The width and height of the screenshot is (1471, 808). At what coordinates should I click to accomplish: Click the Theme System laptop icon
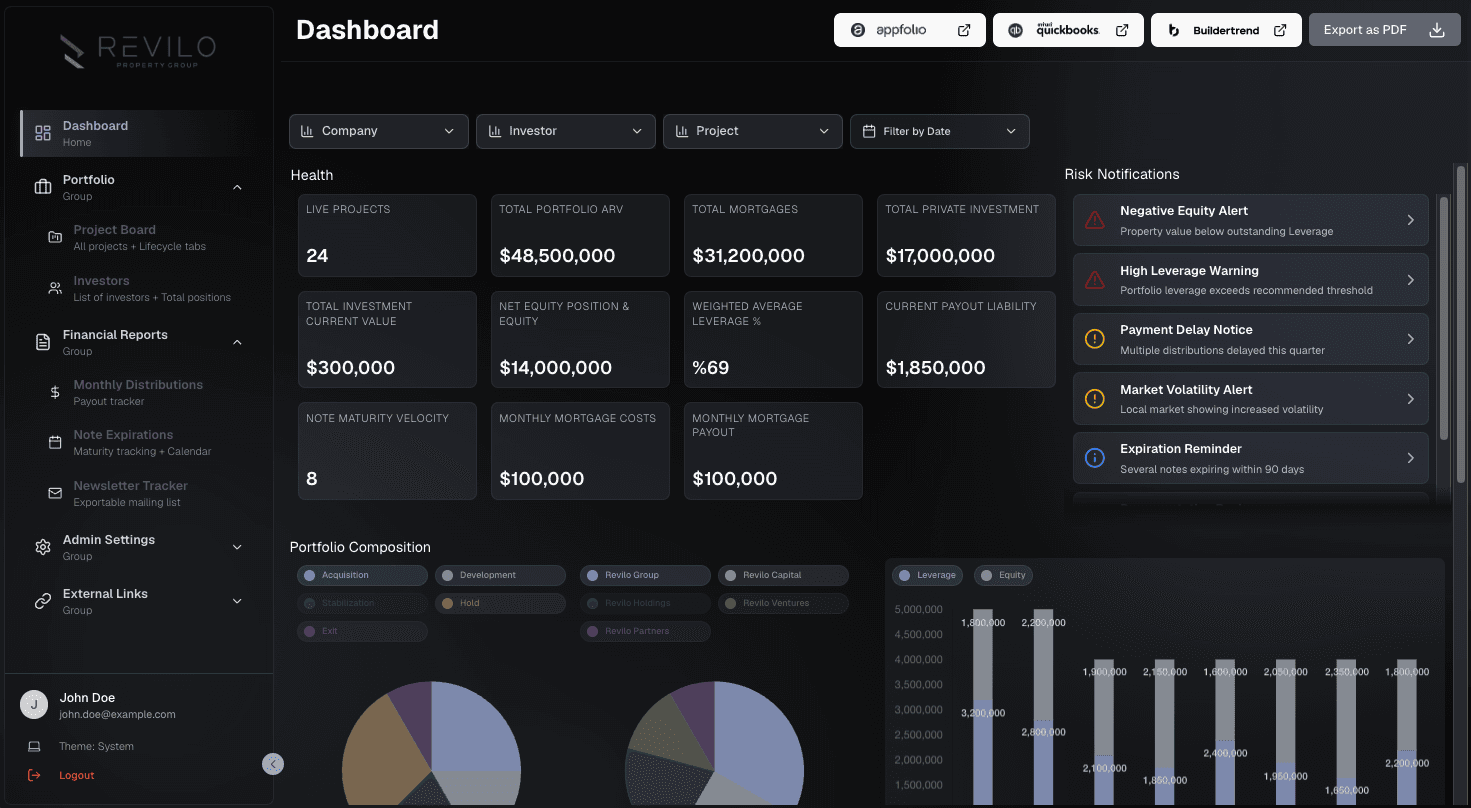pyautogui.click(x=34, y=746)
